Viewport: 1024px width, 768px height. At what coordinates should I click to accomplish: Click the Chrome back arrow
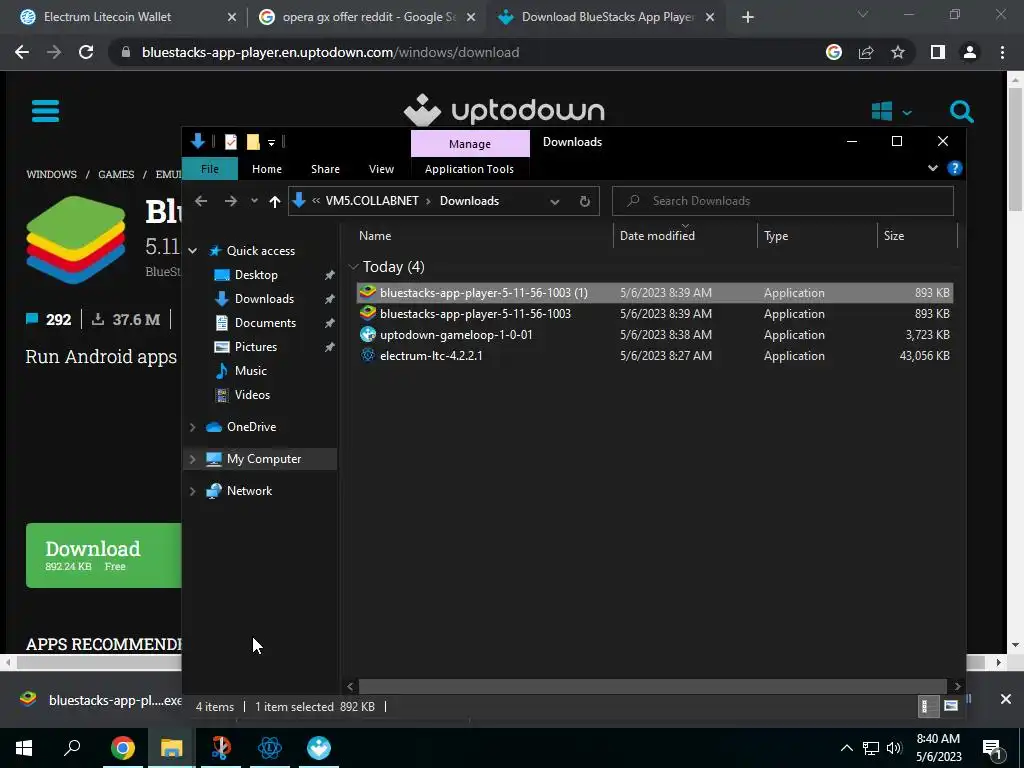(x=22, y=52)
